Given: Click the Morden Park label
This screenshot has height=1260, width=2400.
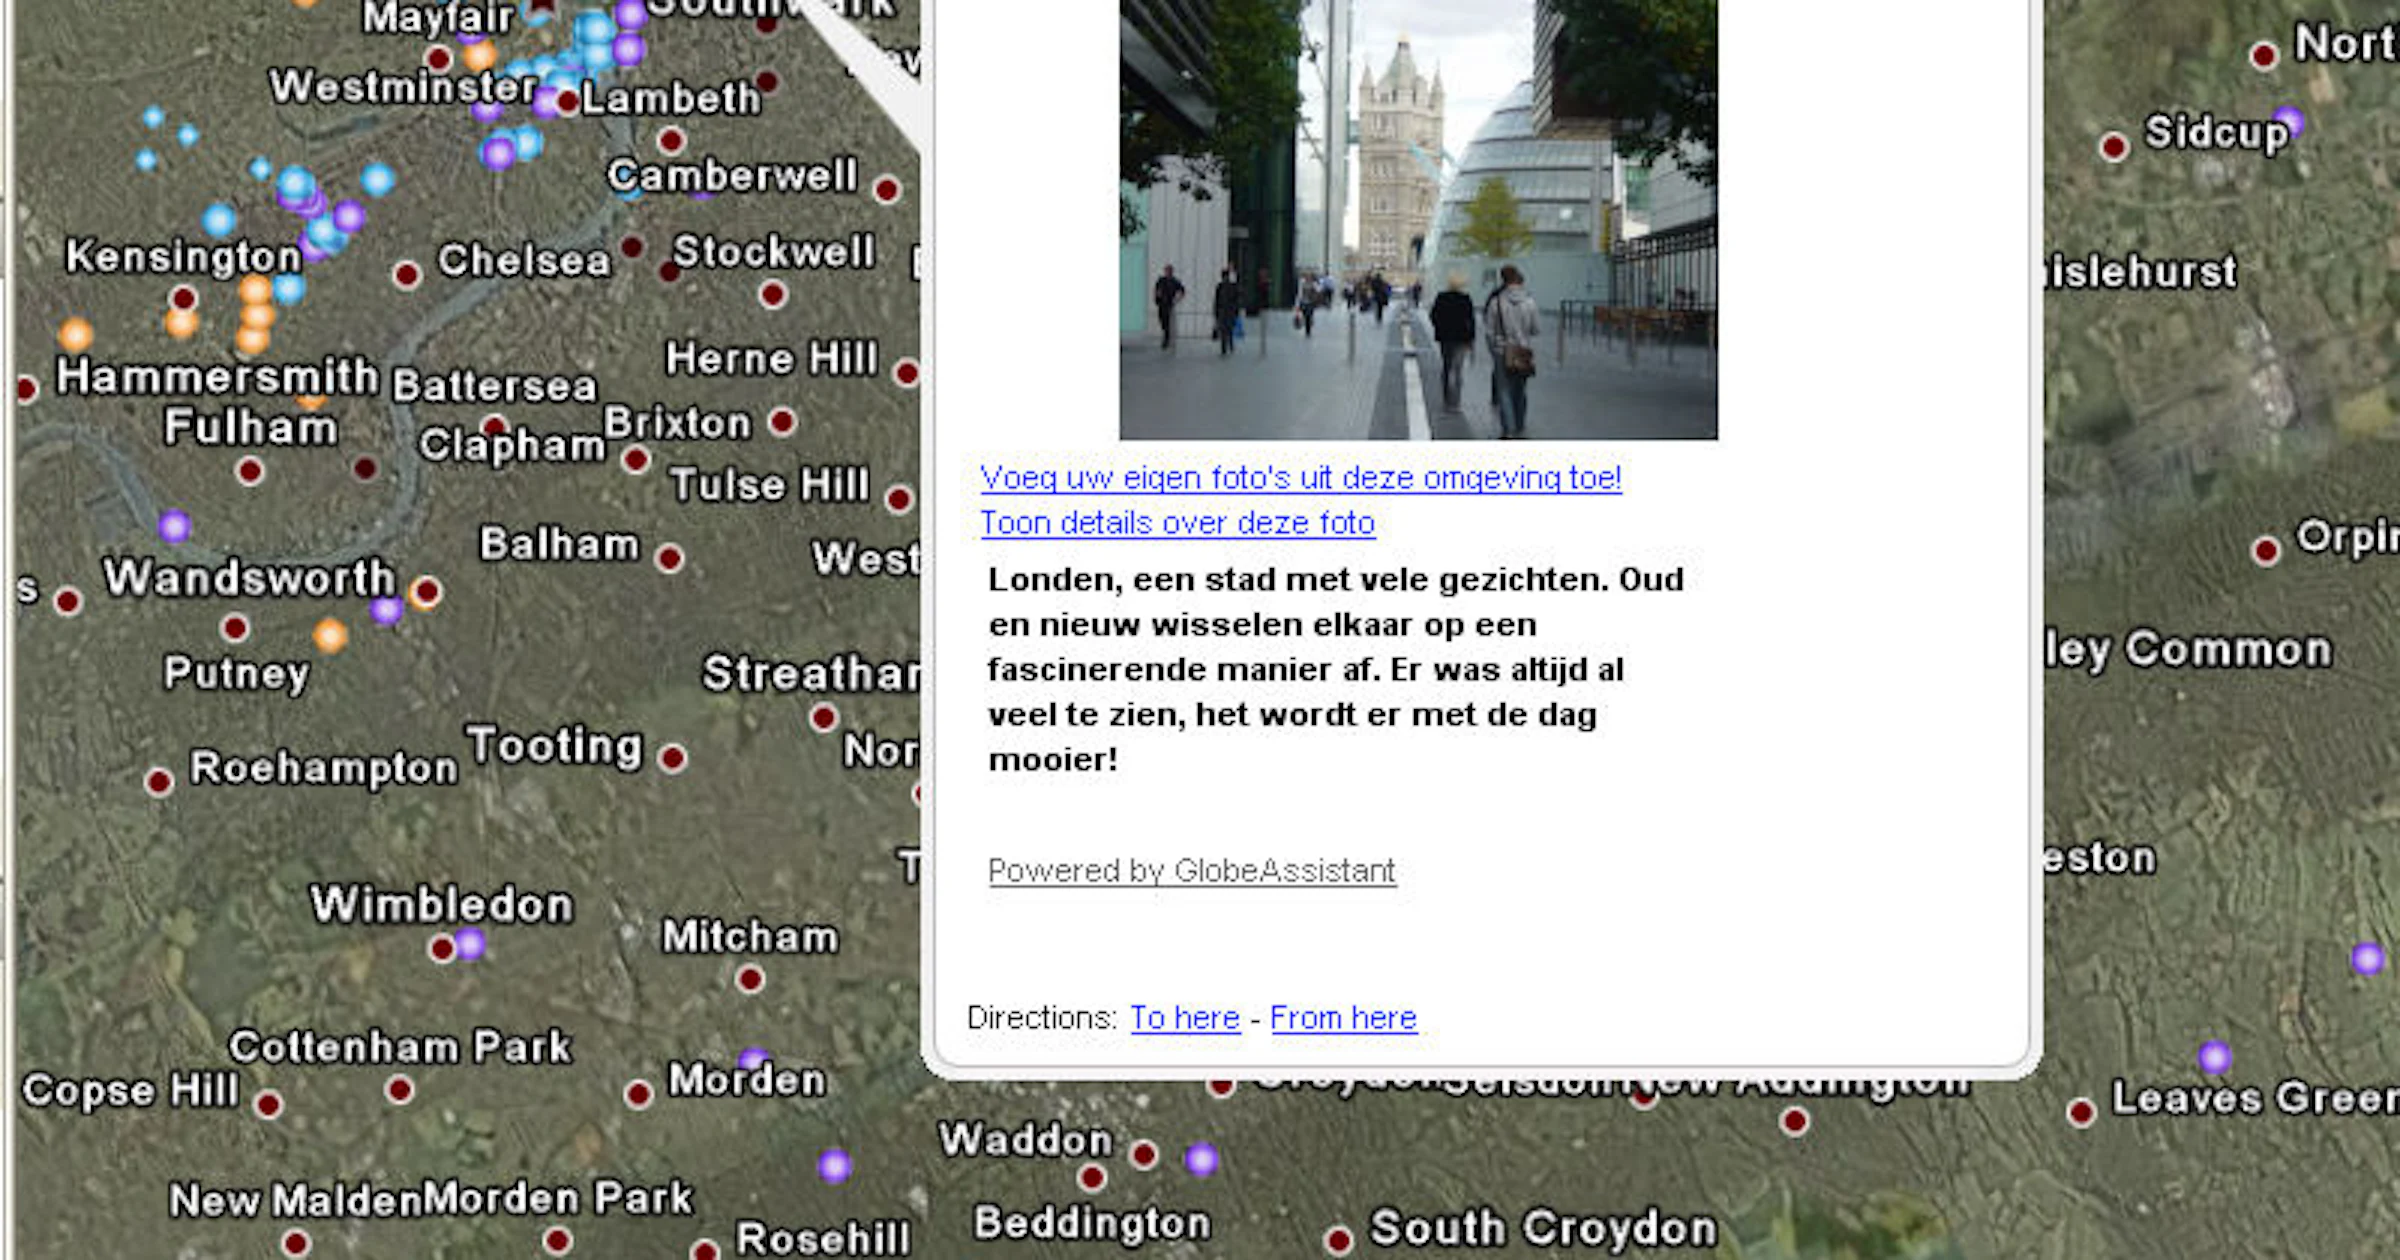Looking at the screenshot, I should coord(558,1198).
